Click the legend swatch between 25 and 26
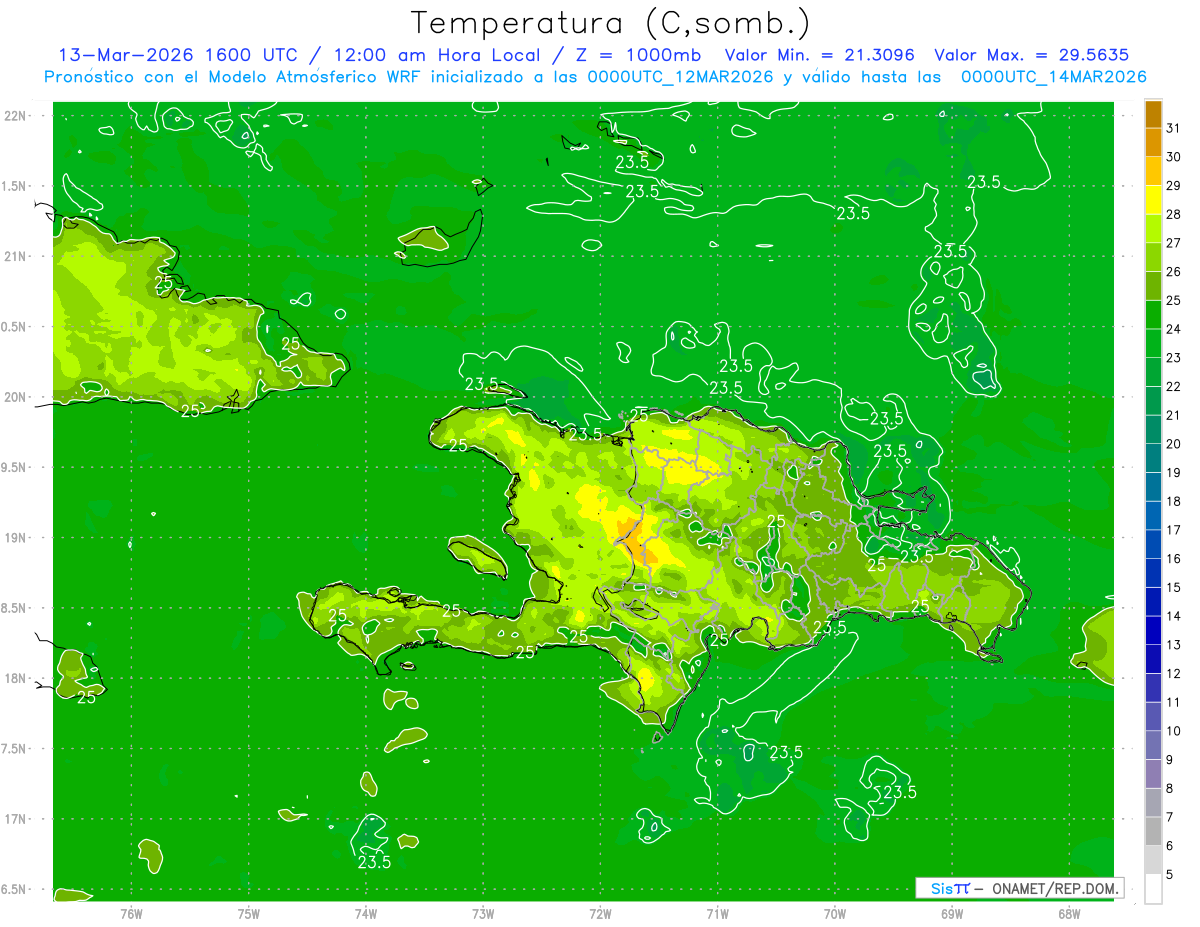Viewport: 1200px width, 927px height. pos(1153,286)
